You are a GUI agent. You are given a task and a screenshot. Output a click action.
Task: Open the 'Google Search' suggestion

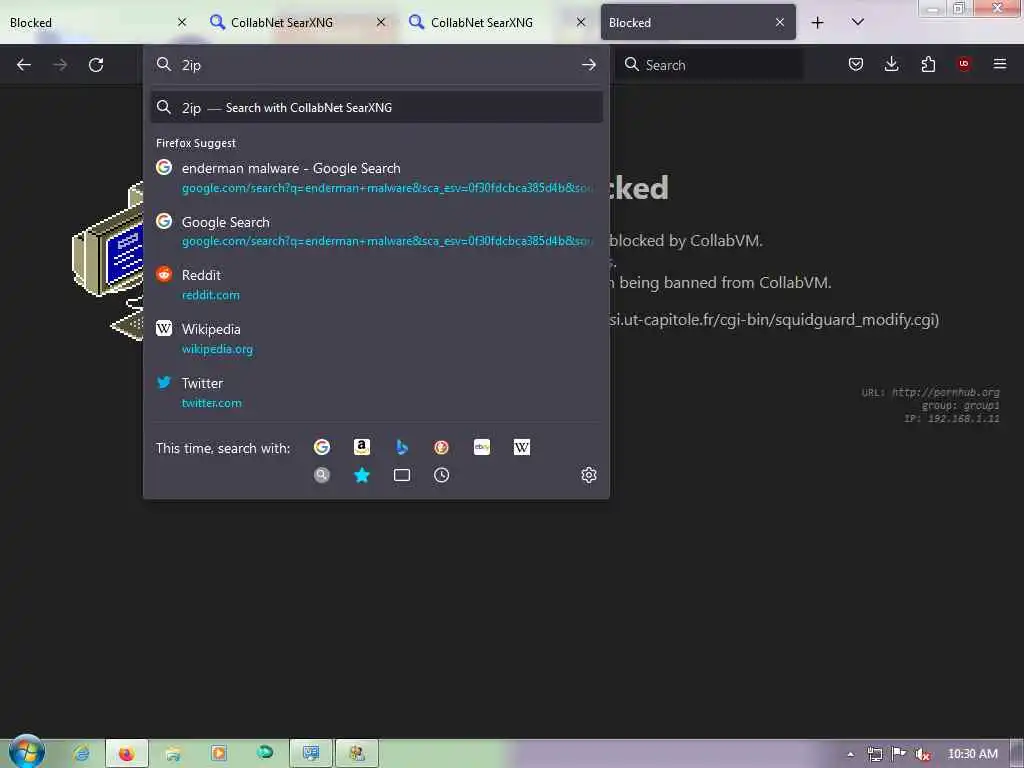(376, 231)
